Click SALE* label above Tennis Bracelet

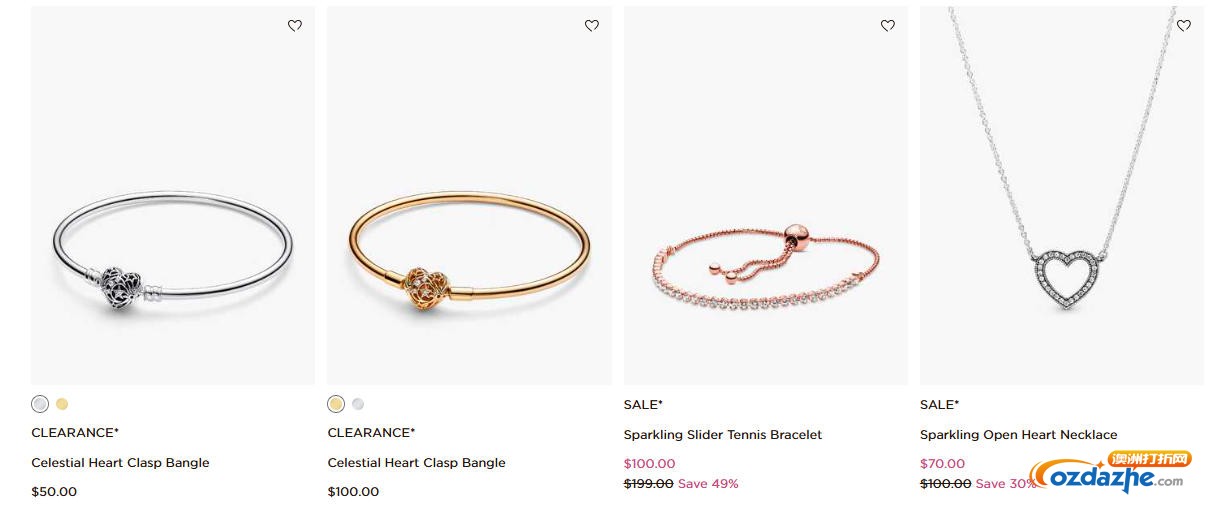[643, 405]
